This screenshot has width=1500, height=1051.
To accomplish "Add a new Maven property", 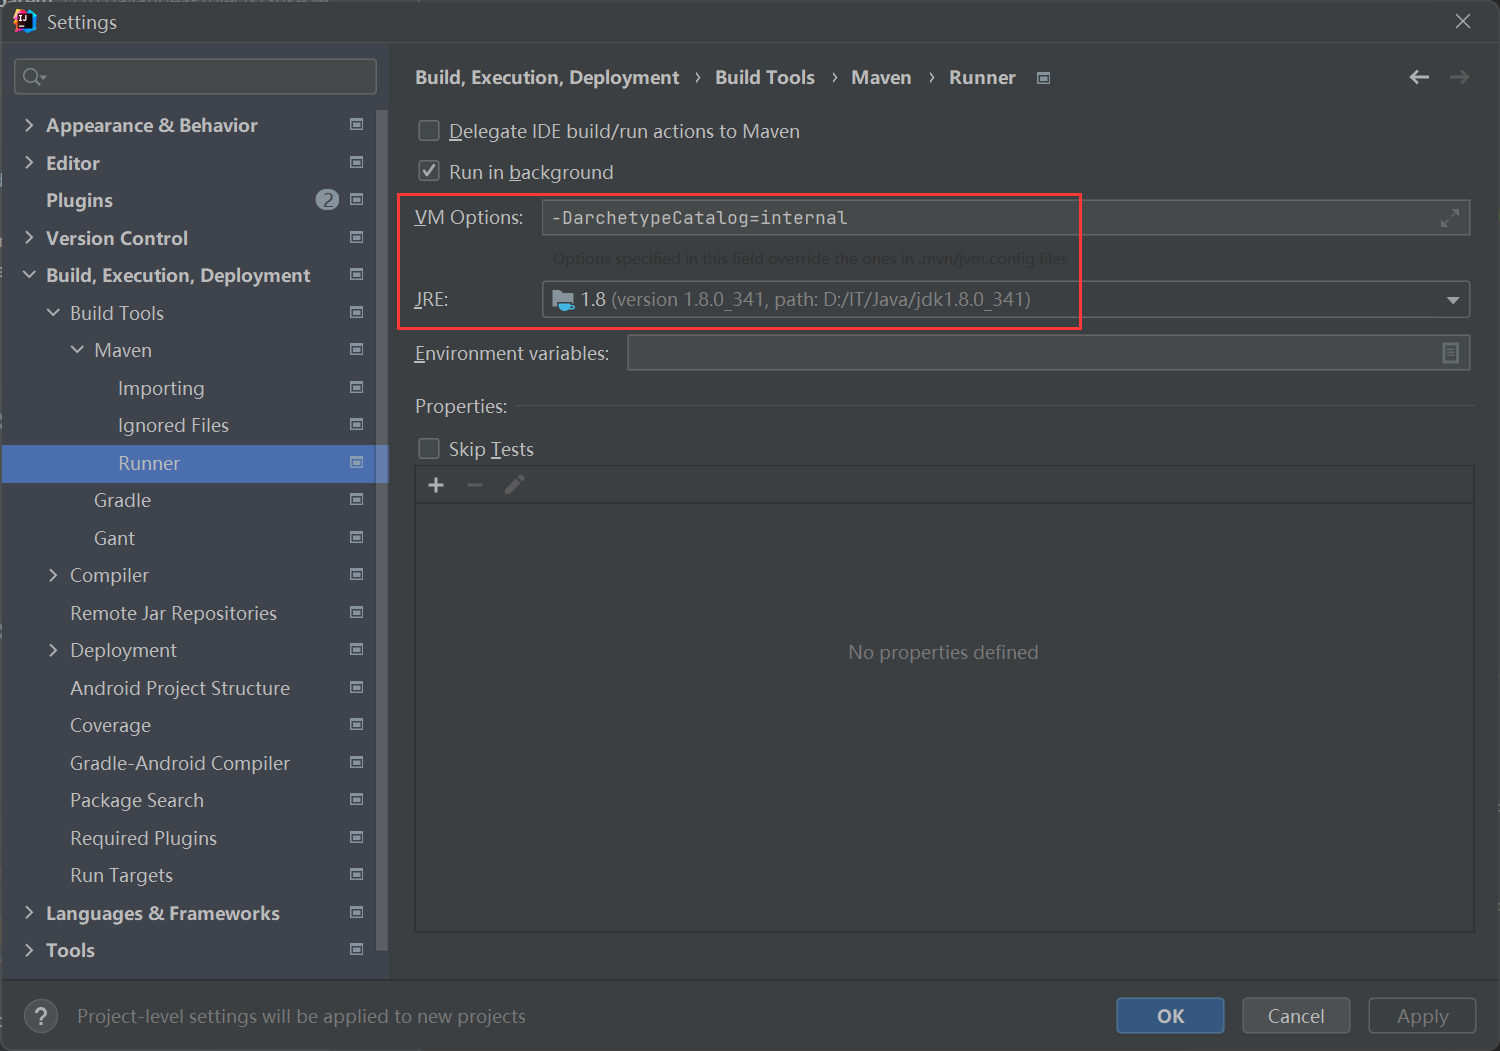I will [x=436, y=485].
